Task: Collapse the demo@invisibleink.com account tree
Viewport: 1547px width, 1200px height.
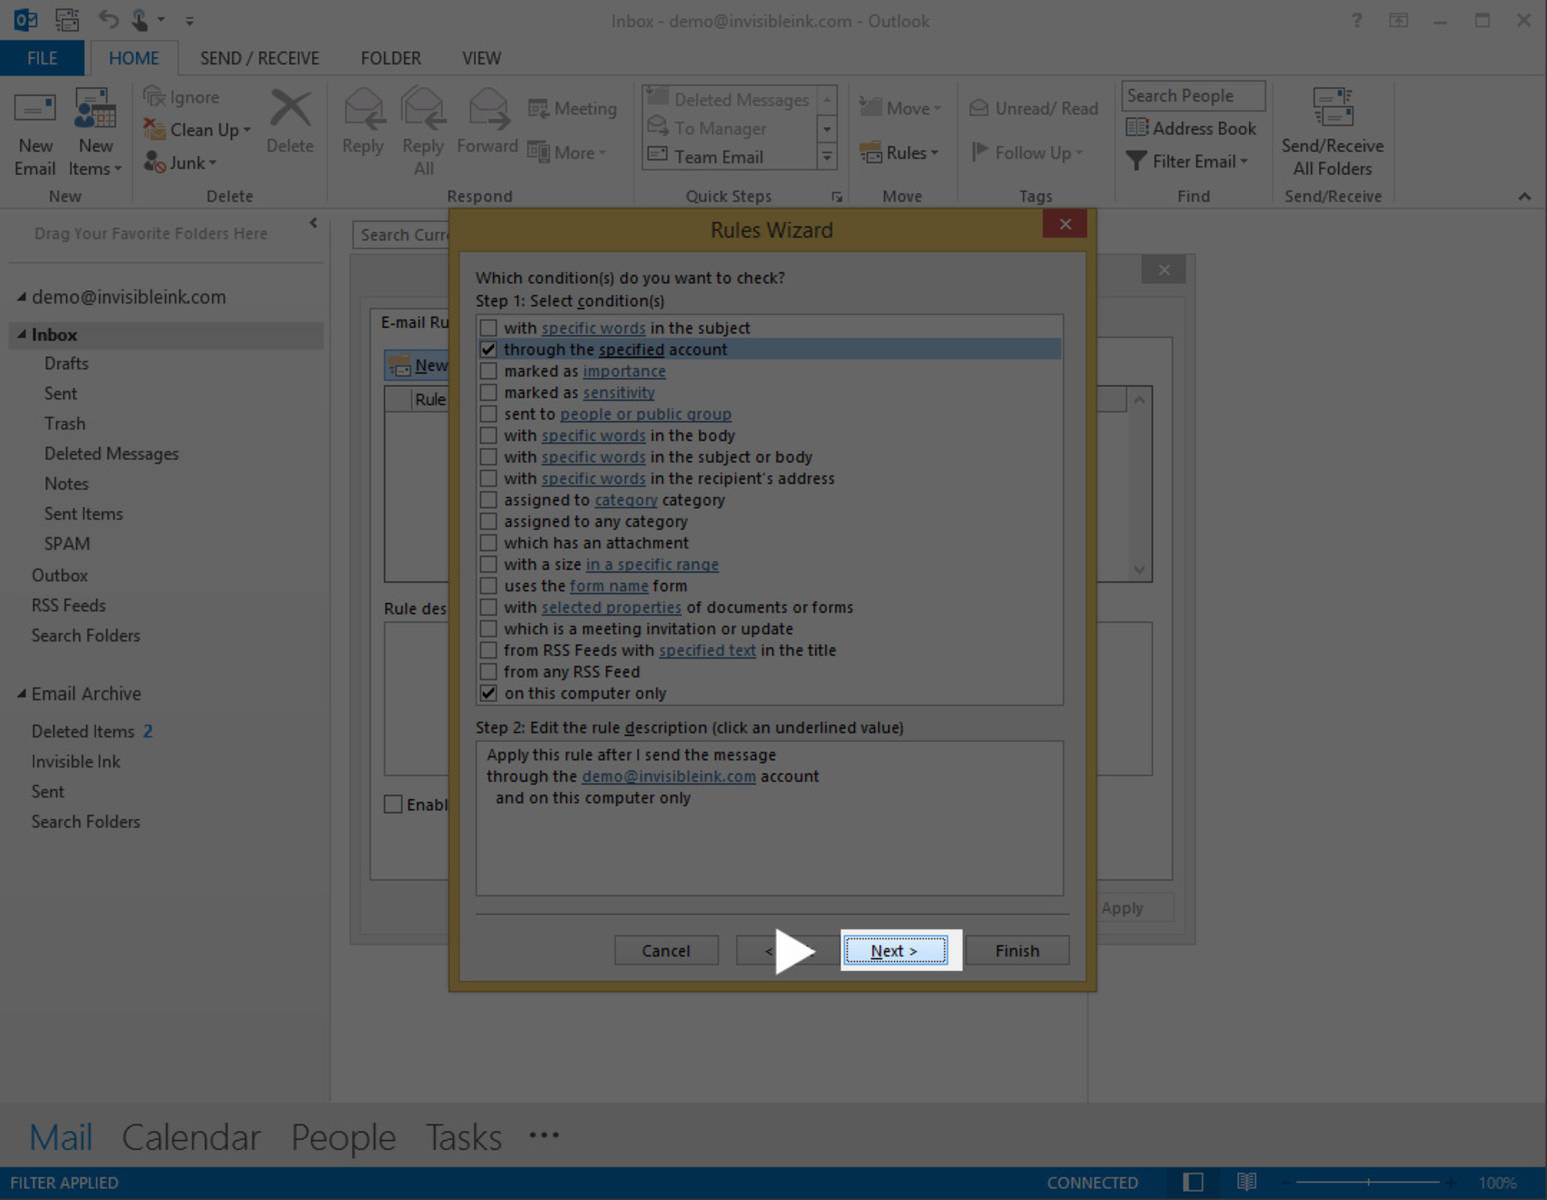Action: [x=21, y=297]
